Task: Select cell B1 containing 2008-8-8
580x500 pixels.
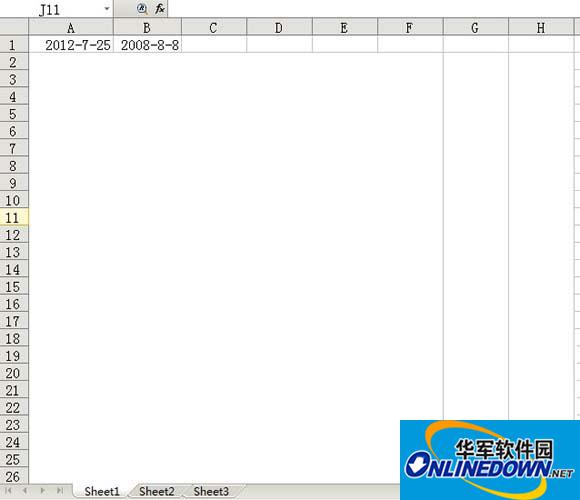Action: point(147,45)
